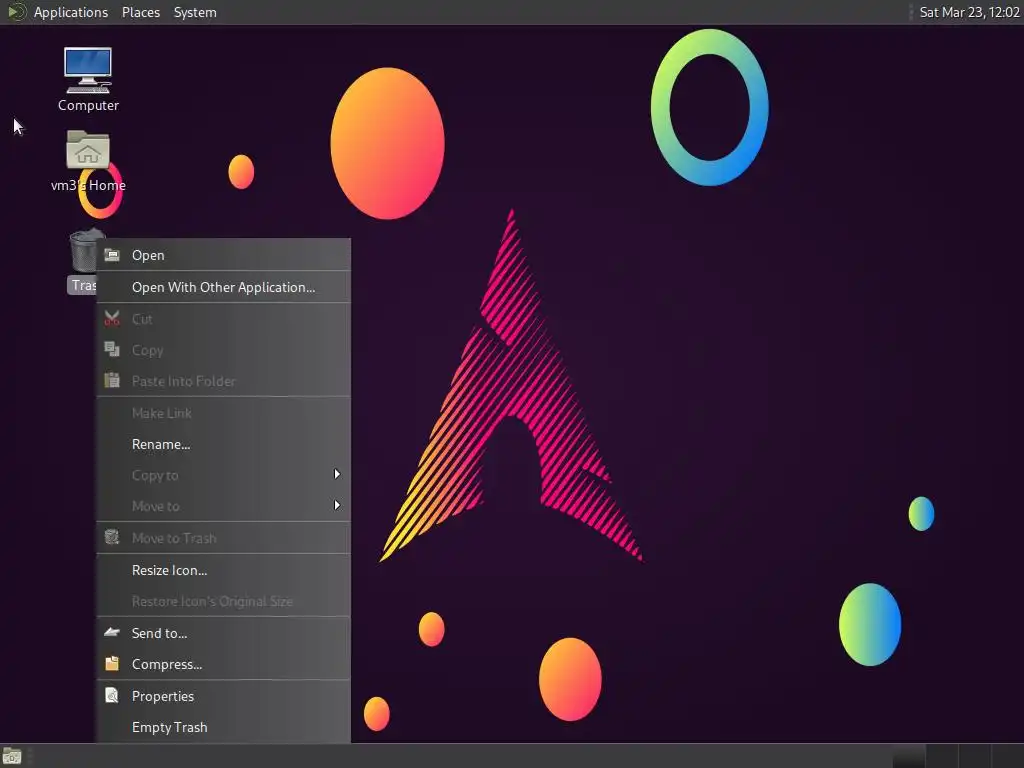
Task: Select the vm3's Home folder icon
Action: coord(88,150)
